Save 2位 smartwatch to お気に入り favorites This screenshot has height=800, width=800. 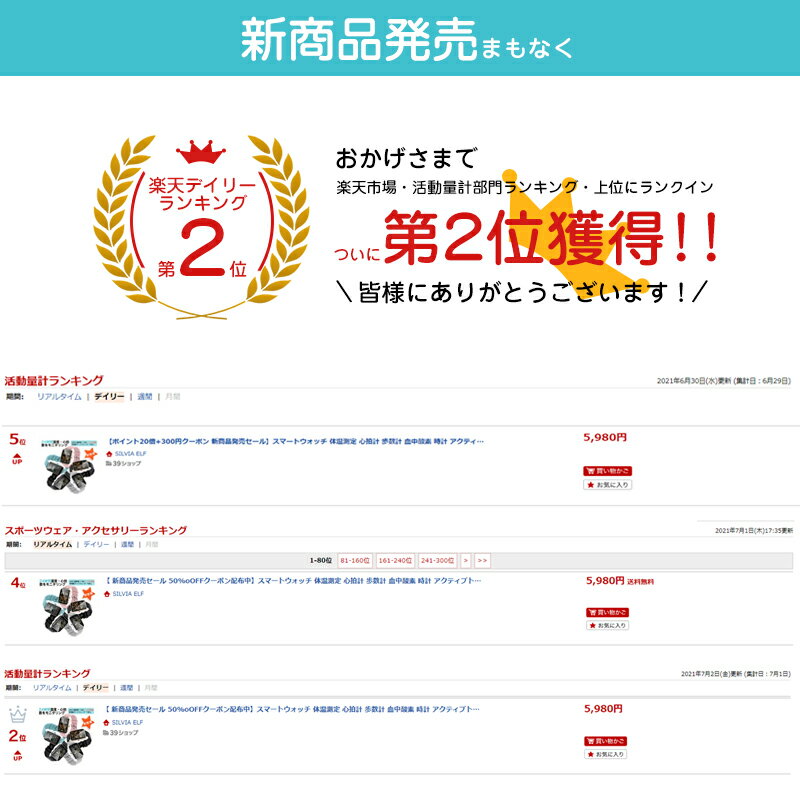pyautogui.click(x=606, y=754)
